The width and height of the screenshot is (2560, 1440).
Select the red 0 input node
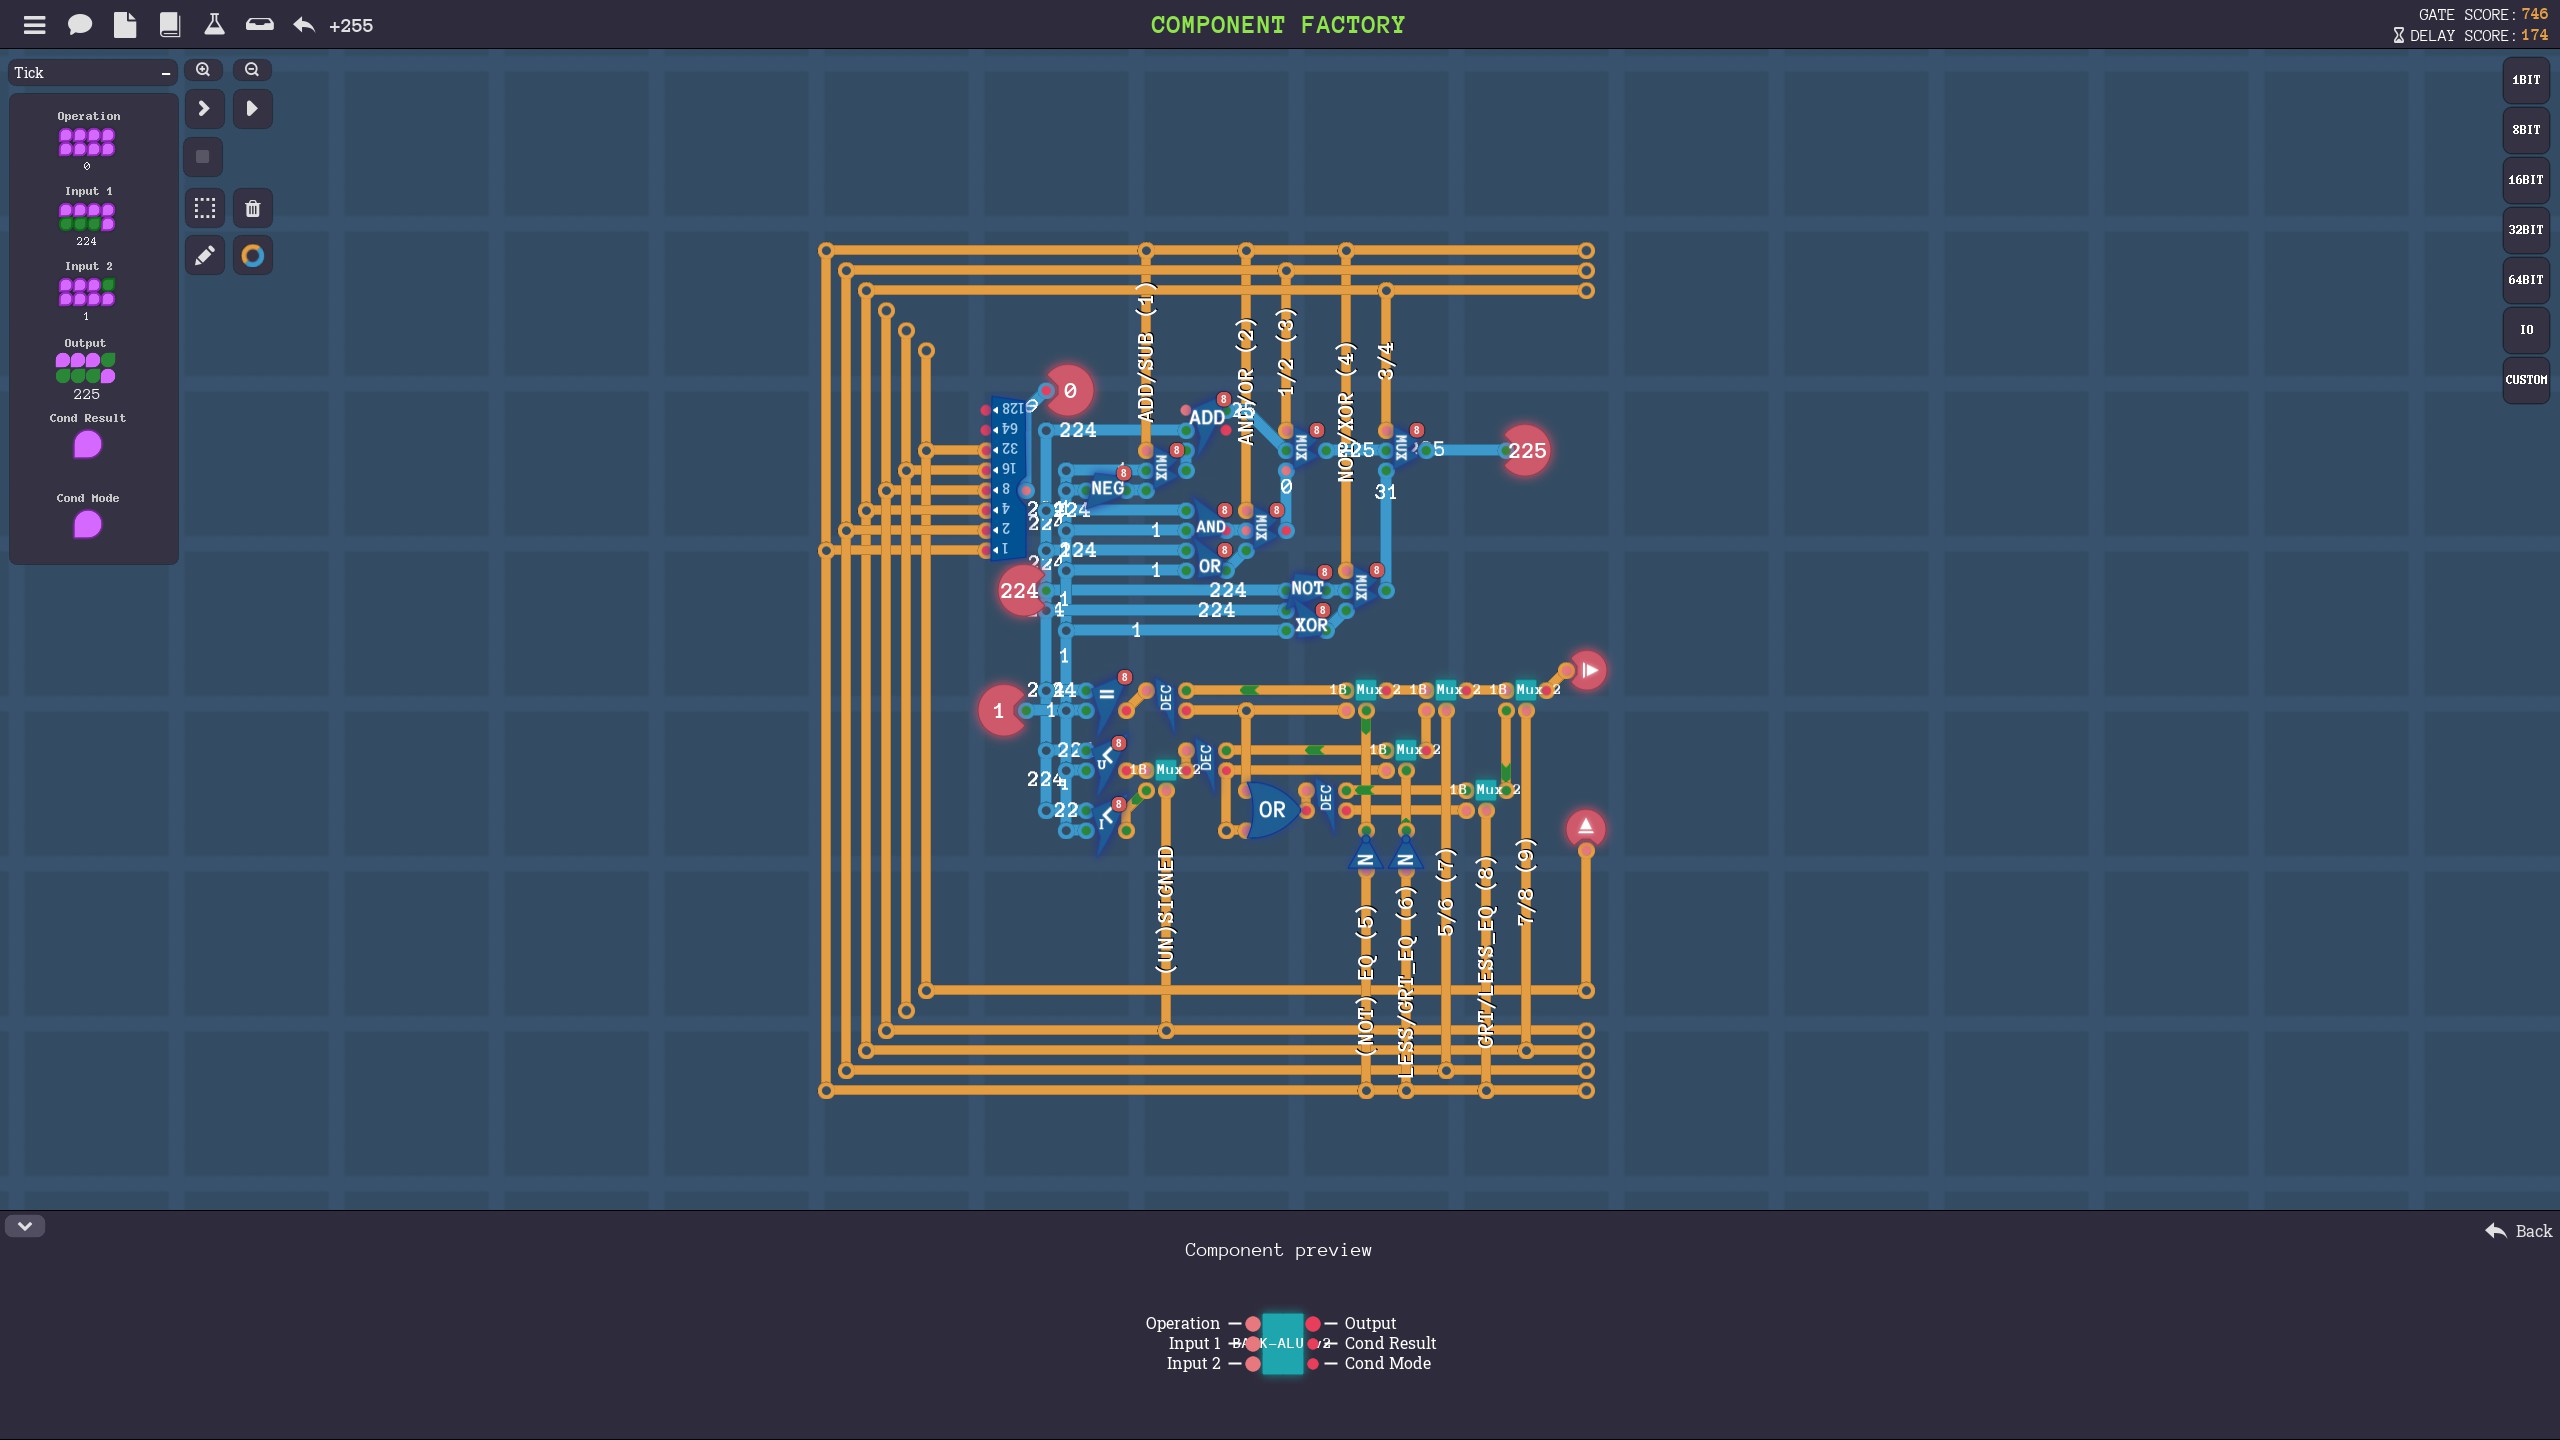[1069, 391]
